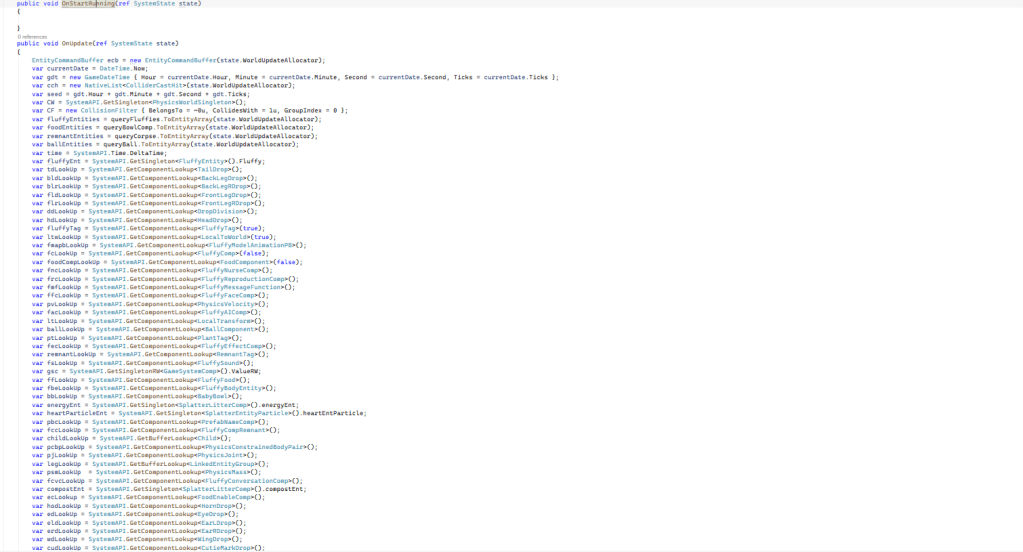
Task: Click 'FoodComponent' in the foodCompLookUp line
Action: [x=245, y=262]
